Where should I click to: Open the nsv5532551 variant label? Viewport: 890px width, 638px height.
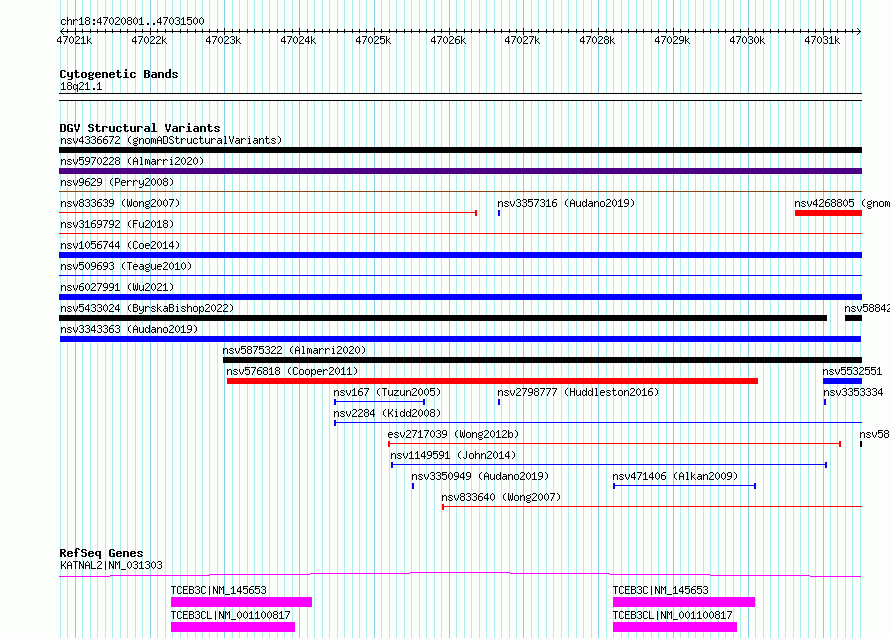pos(852,371)
